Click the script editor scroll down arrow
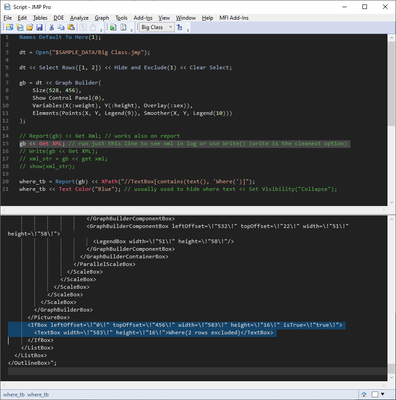The width and height of the screenshot is (396, 400). (391, 202)
